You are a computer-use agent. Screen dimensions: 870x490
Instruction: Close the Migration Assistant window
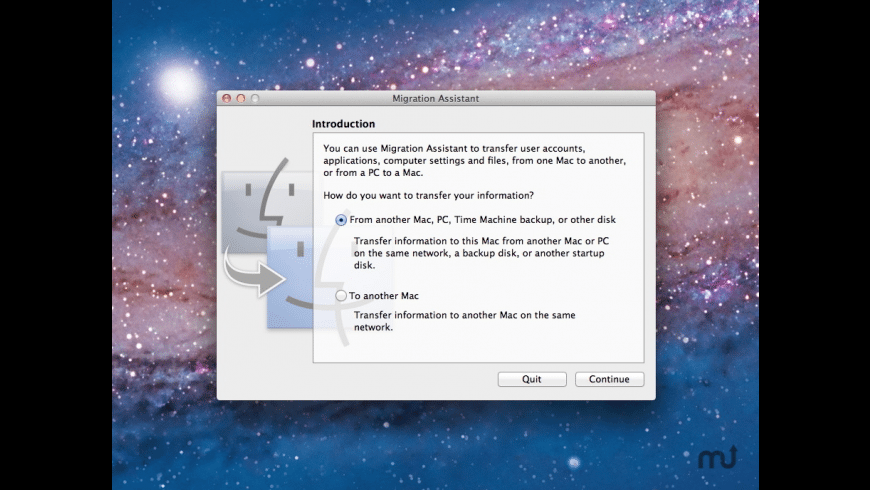[226, 98]
